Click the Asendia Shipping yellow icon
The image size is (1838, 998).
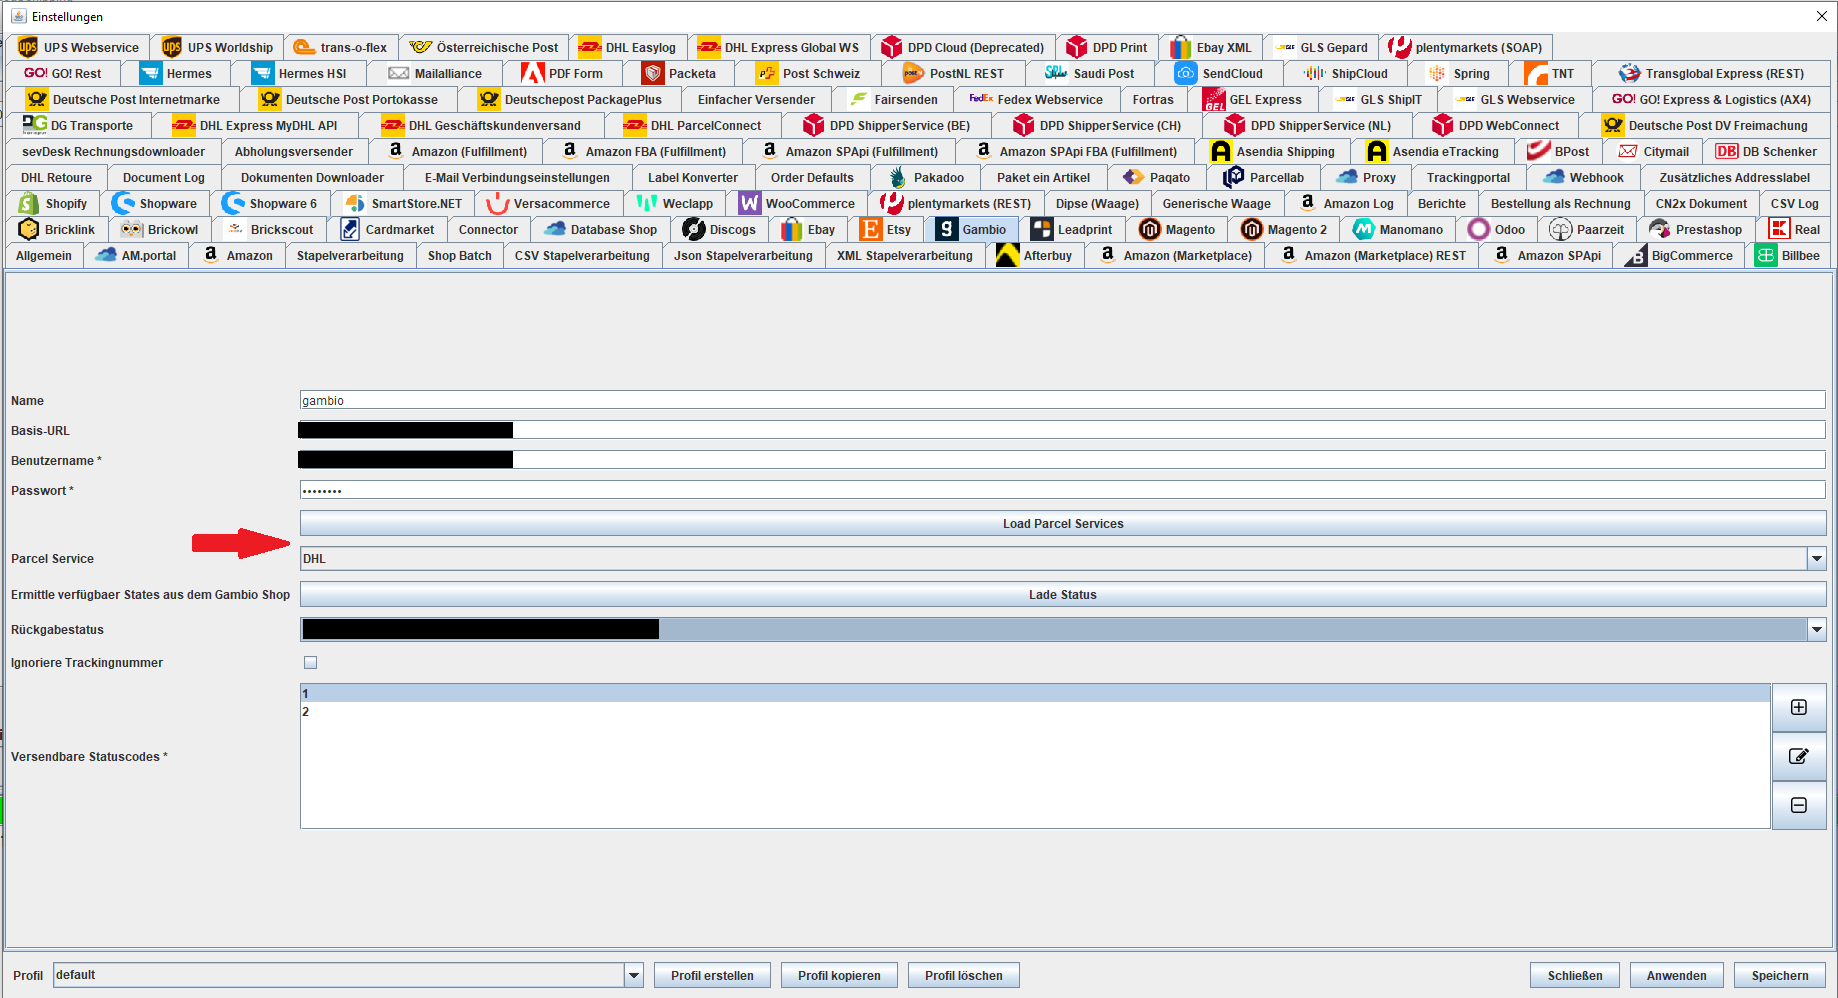pos(1220,151)
